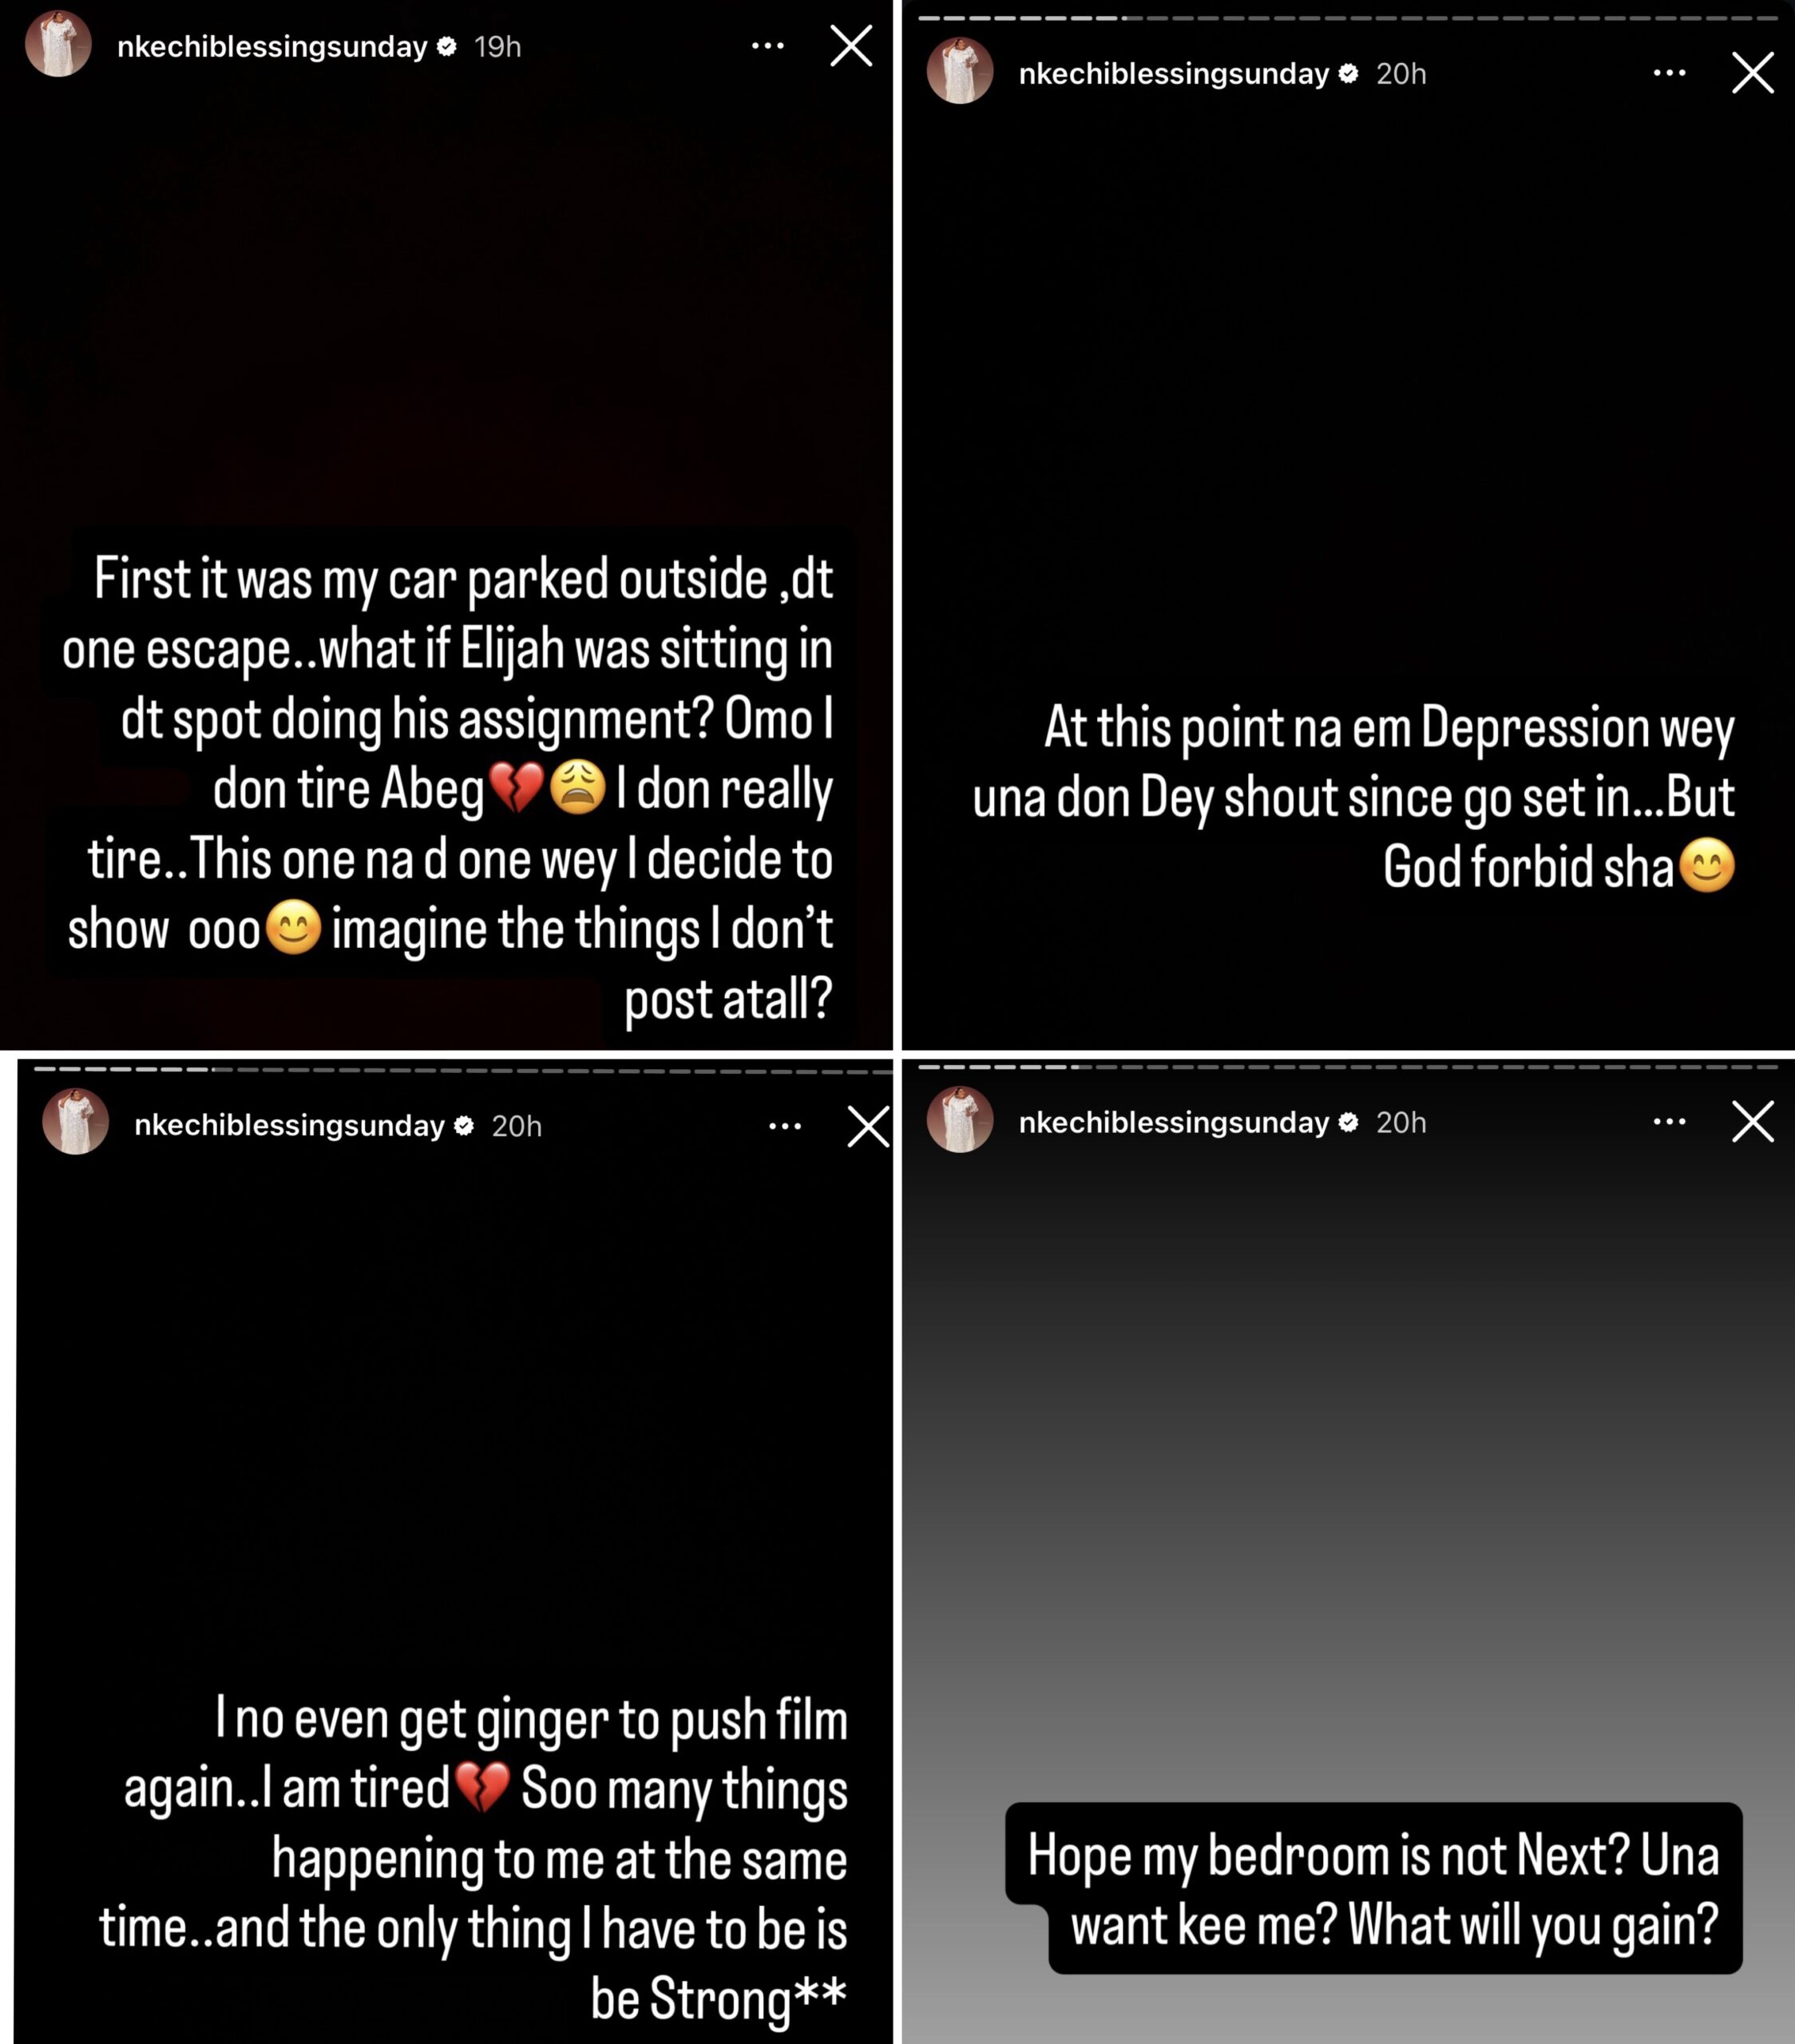Open profile picture in the ginger film story

[x=76, y=1121]
